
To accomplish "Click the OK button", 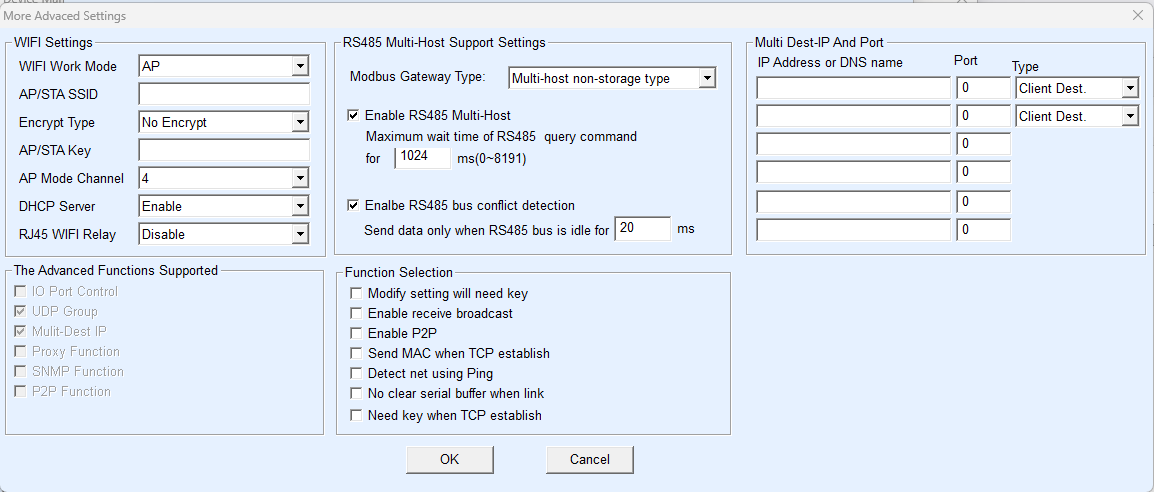I will coord(450,460).
